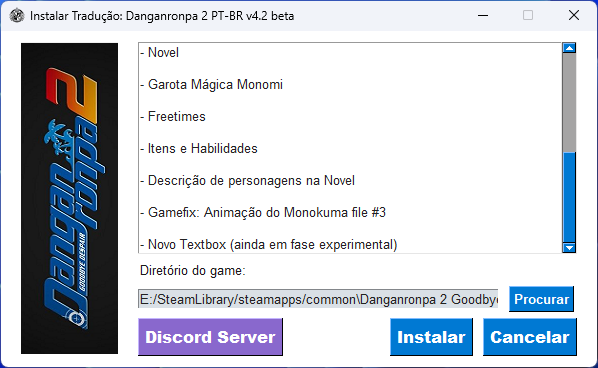Close the installer window
Viewport: 598px width, 368px height.
click(x=574, y=16)
